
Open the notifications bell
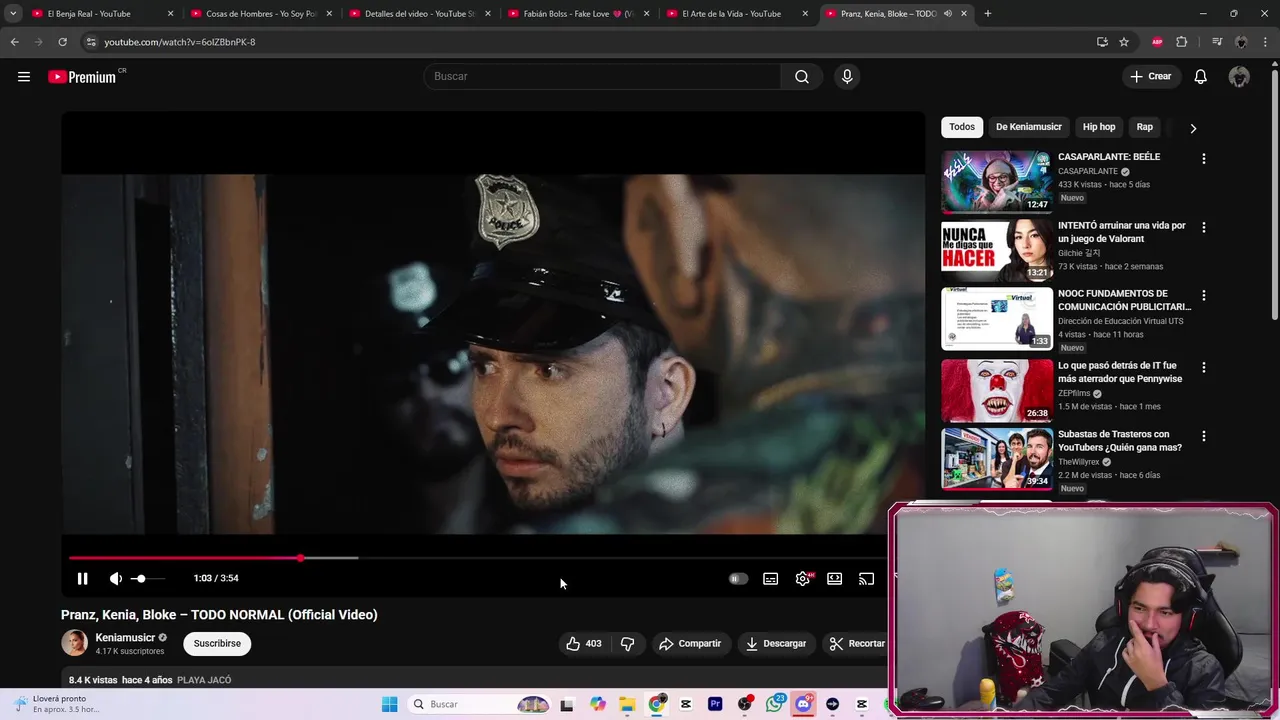tap(1201, 77)
